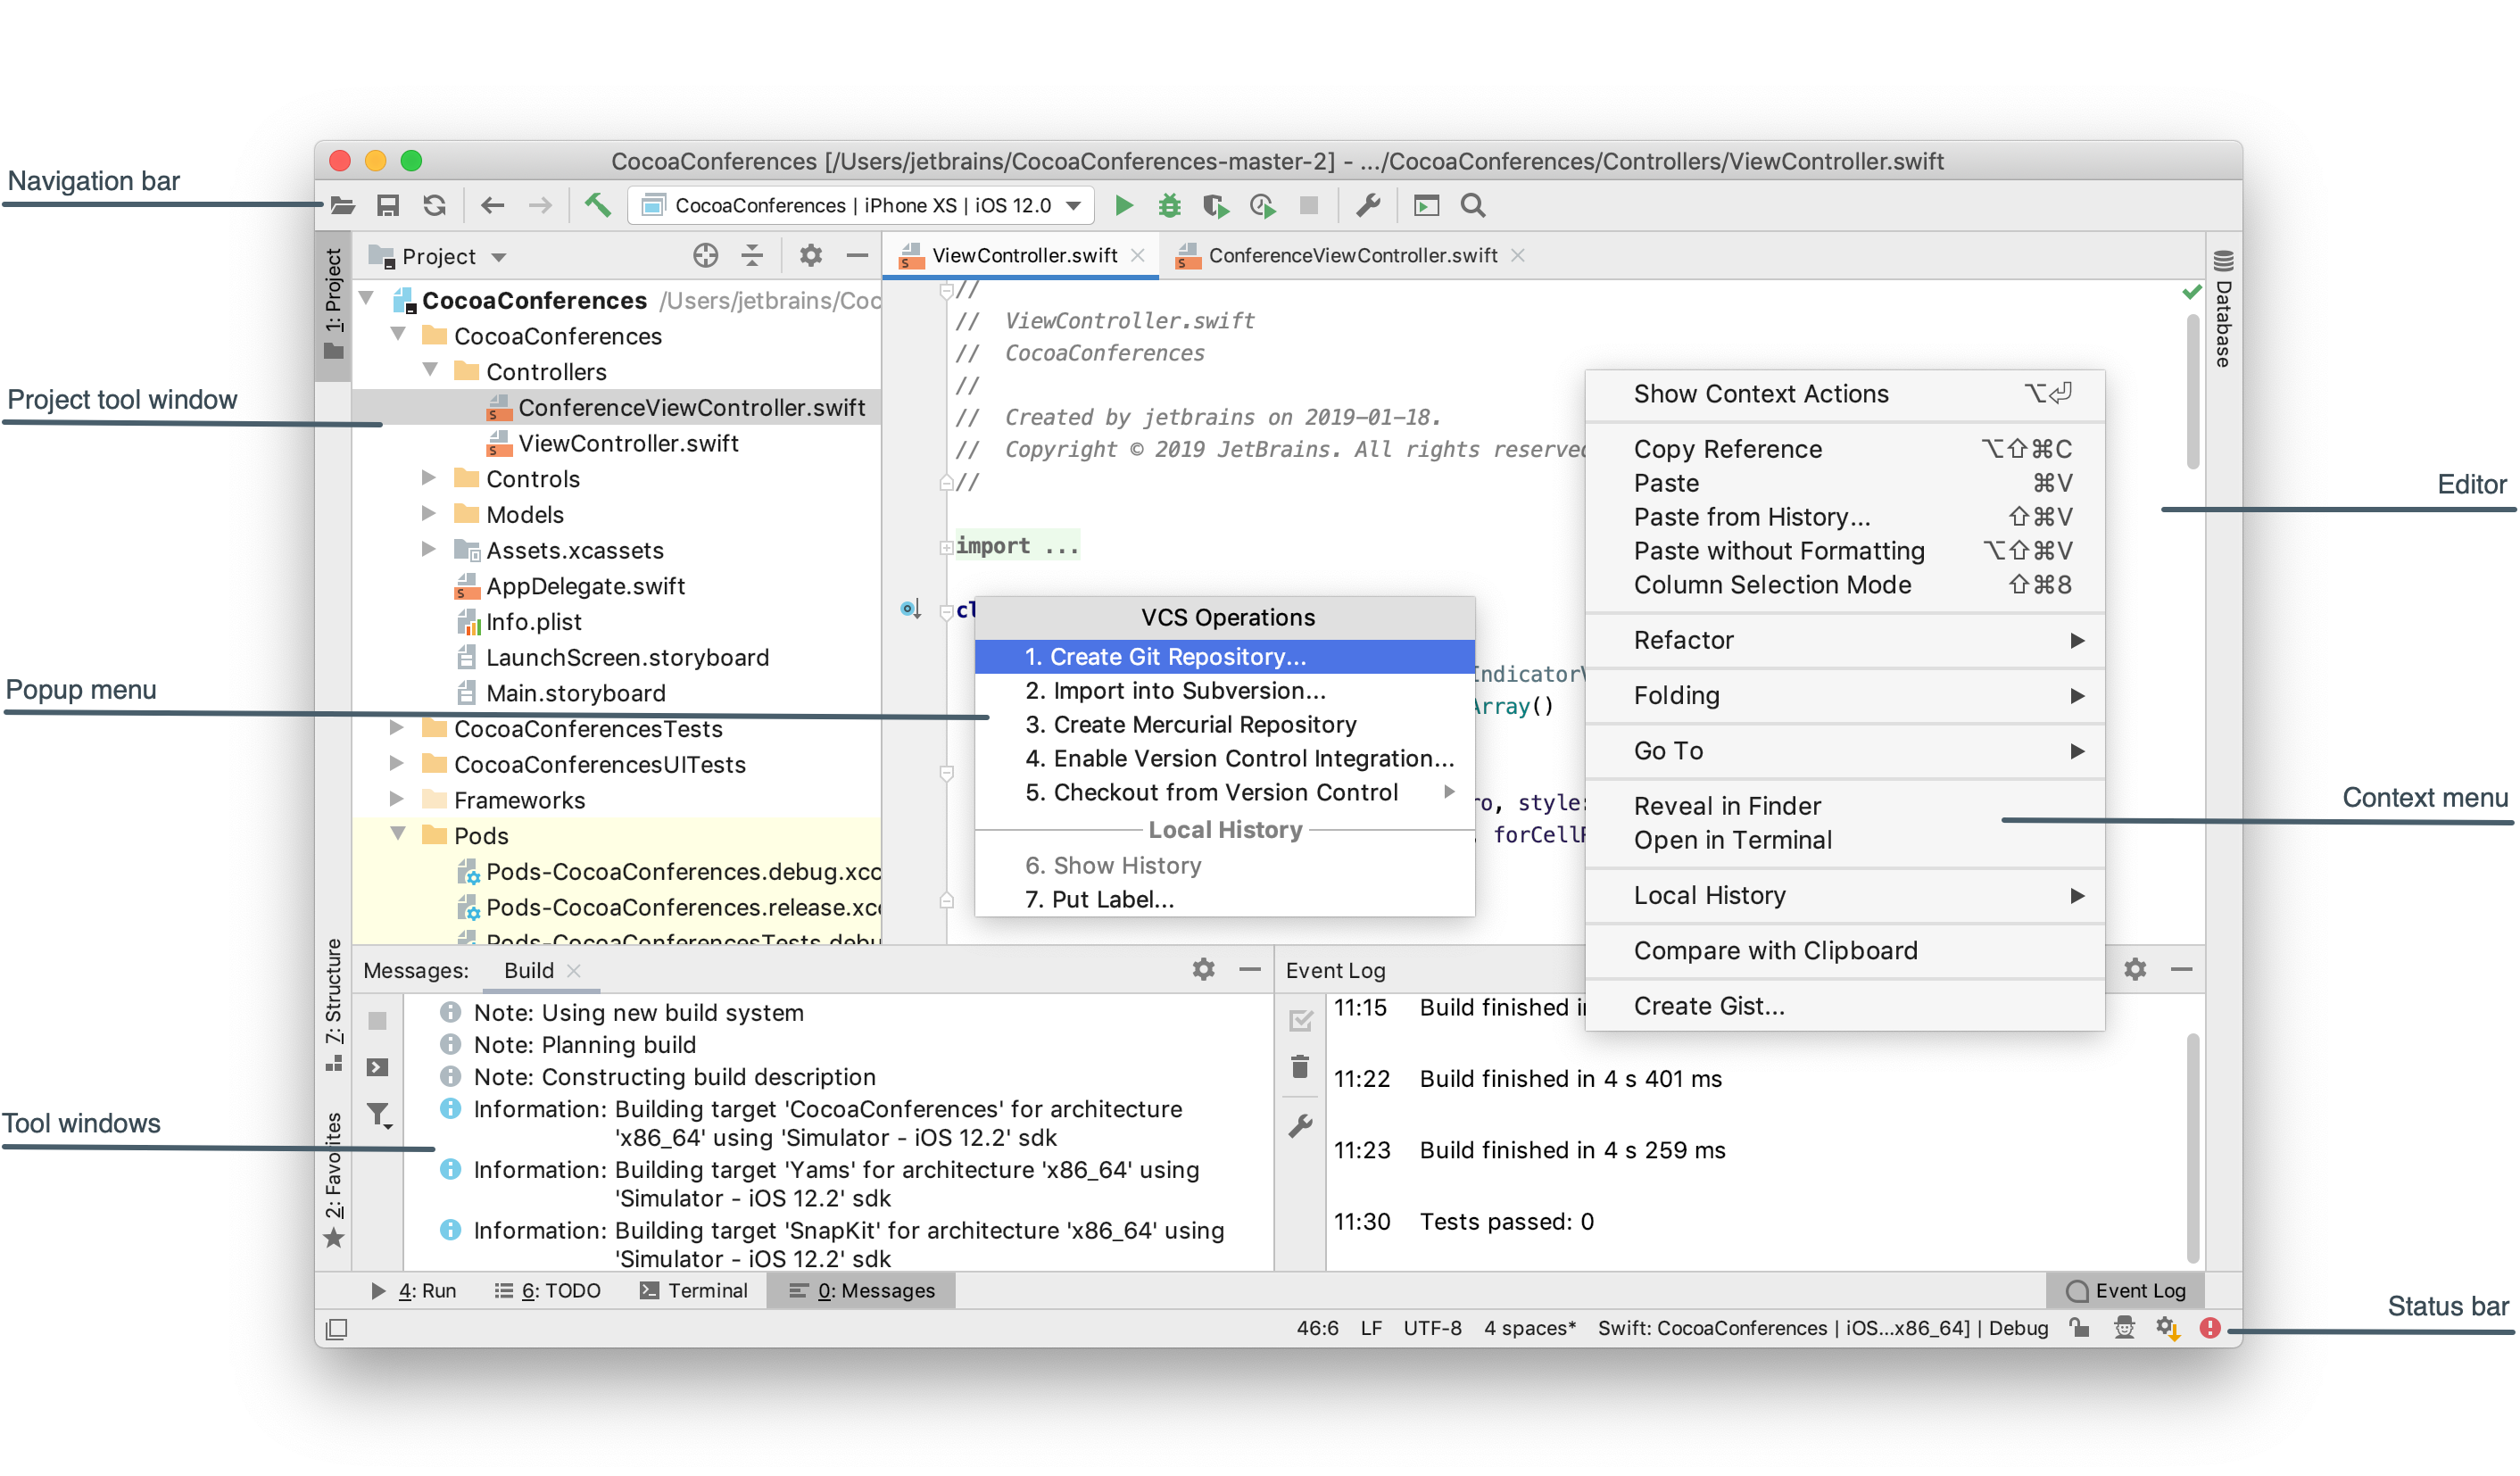Click the green Run button

(x=1124, y=206)
